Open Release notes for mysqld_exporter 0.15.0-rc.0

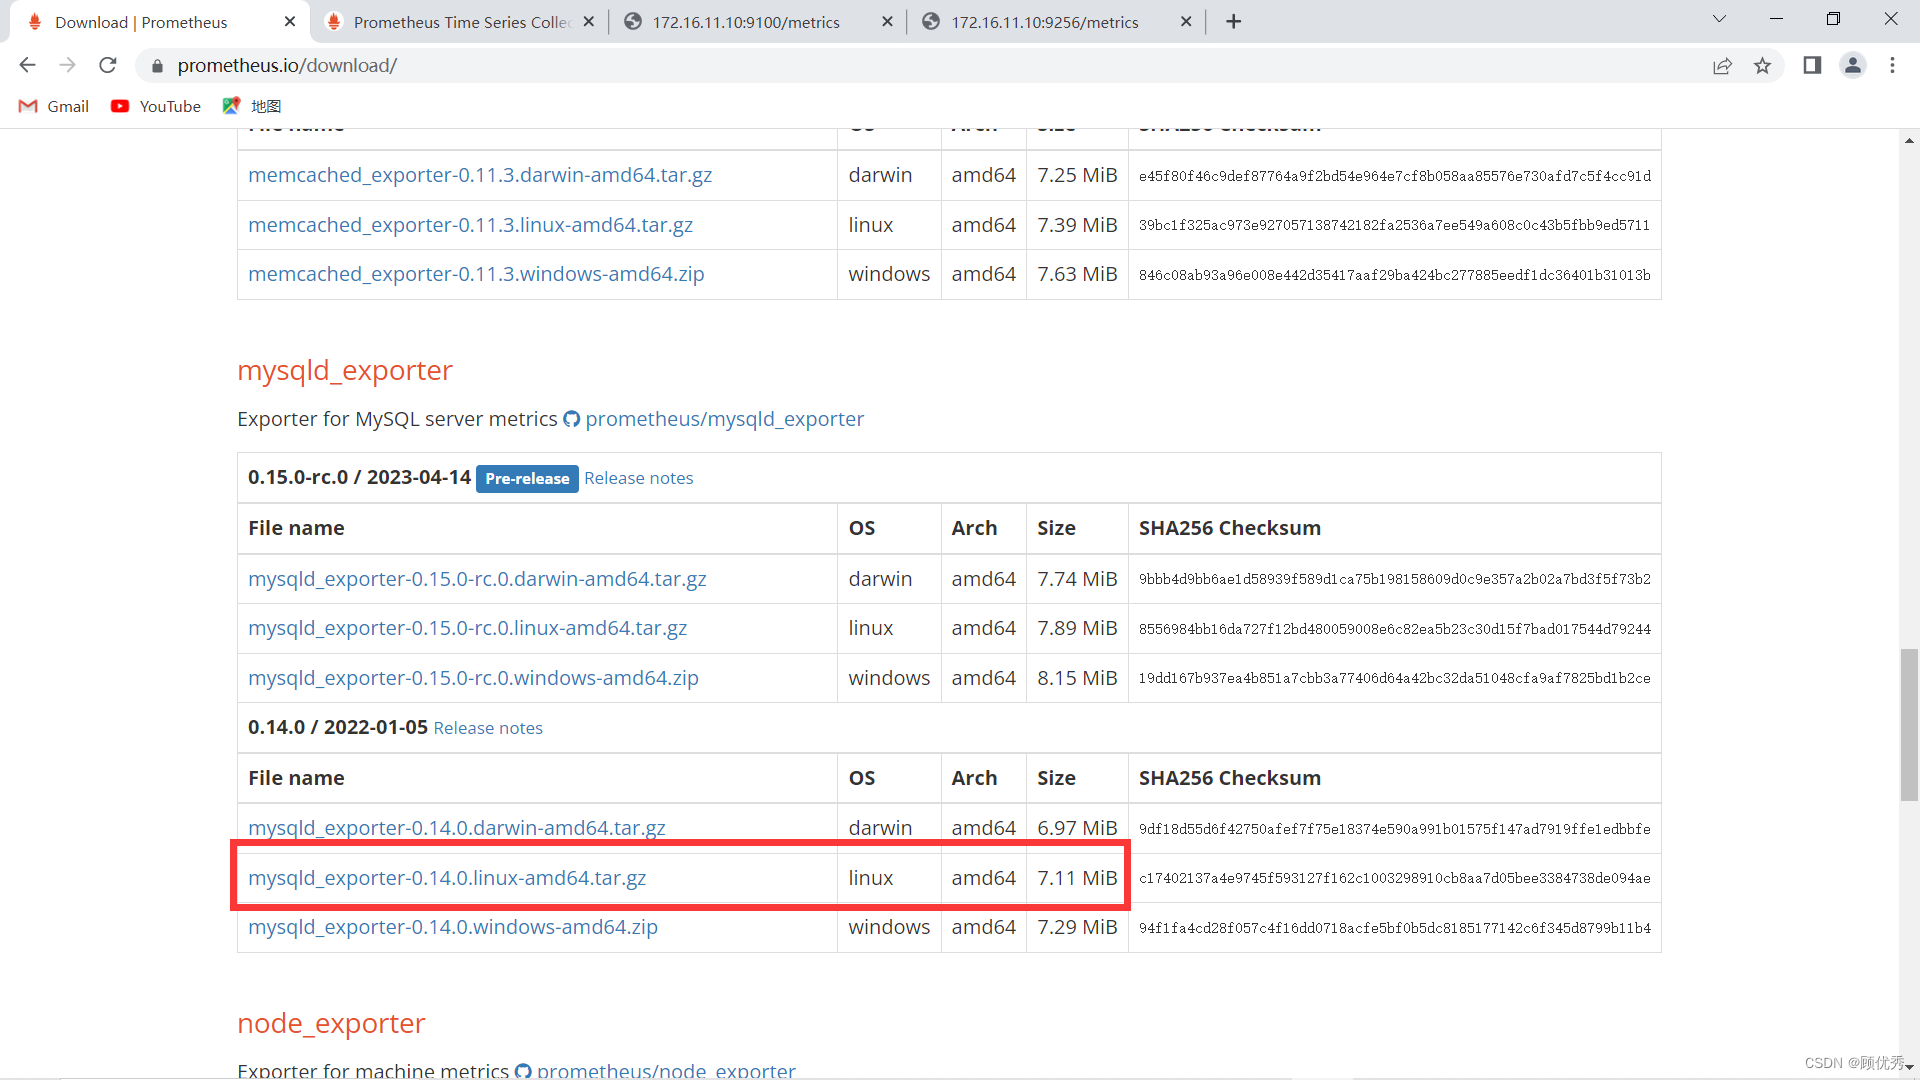pos(639,478)
